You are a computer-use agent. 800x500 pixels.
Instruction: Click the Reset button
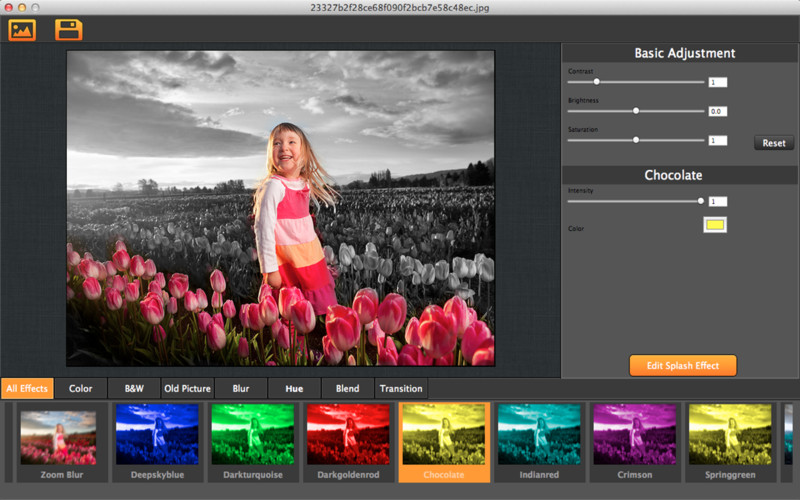click(774, 143)
